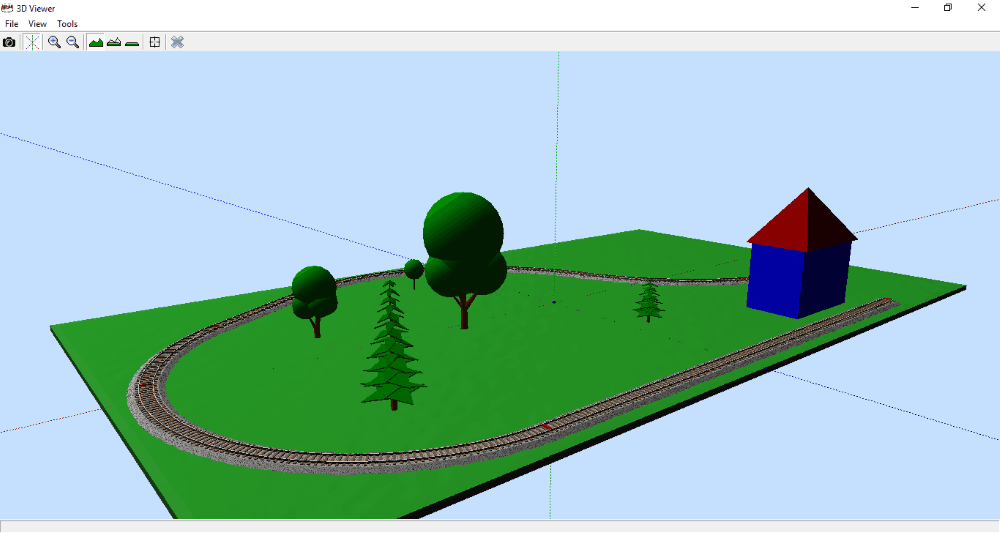
Task: Click the largest round-canopy tree
Action: pos(465,259)
